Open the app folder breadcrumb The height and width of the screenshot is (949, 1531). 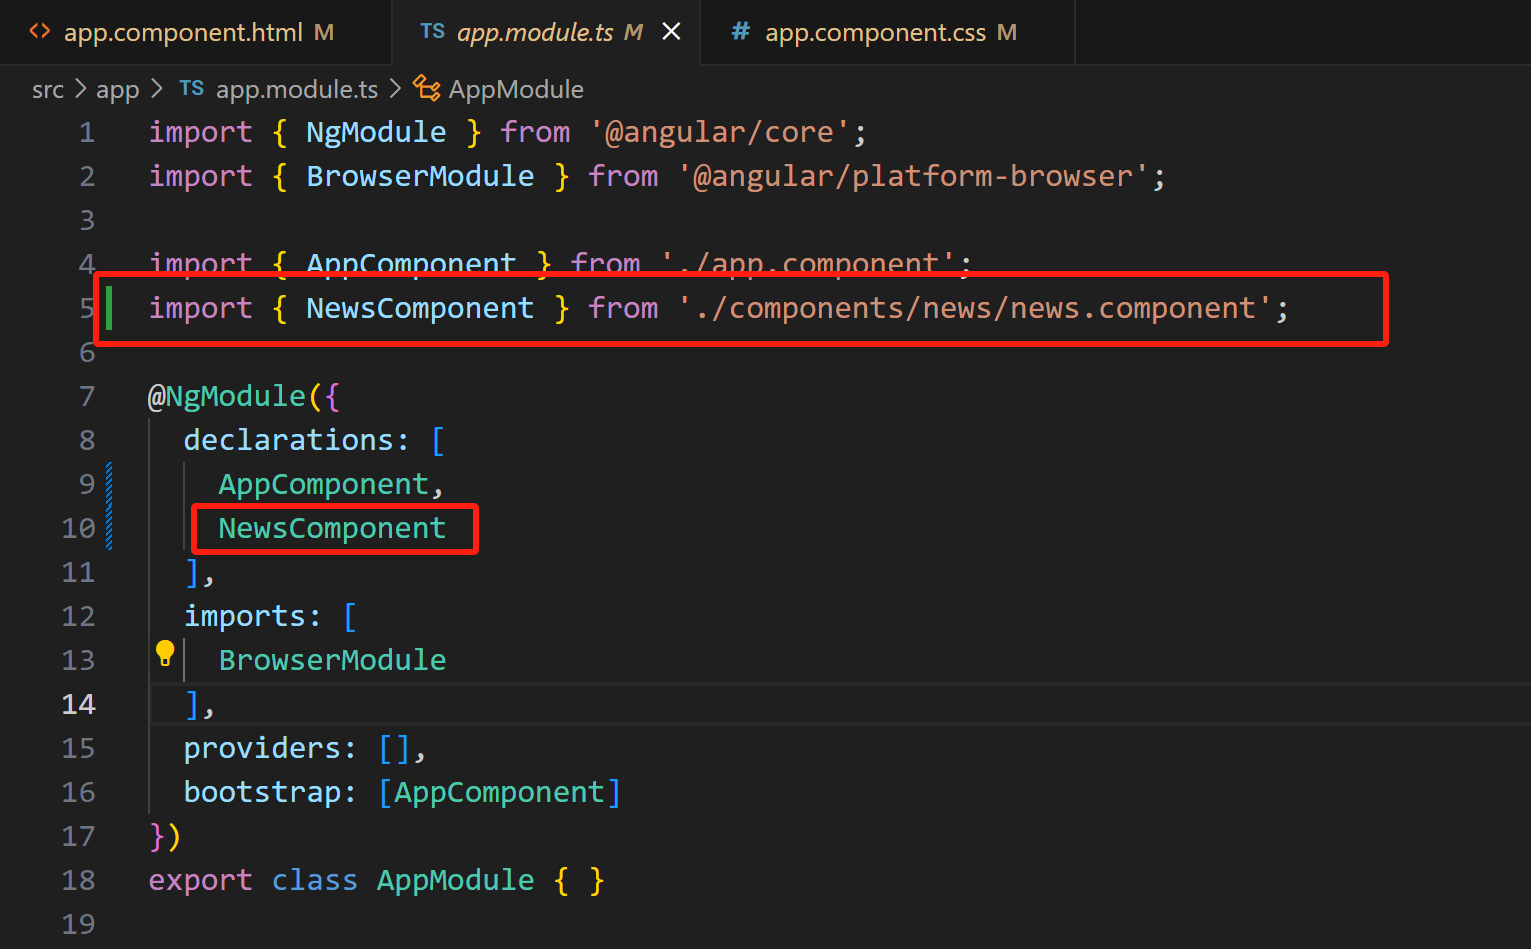click(117, 89)
